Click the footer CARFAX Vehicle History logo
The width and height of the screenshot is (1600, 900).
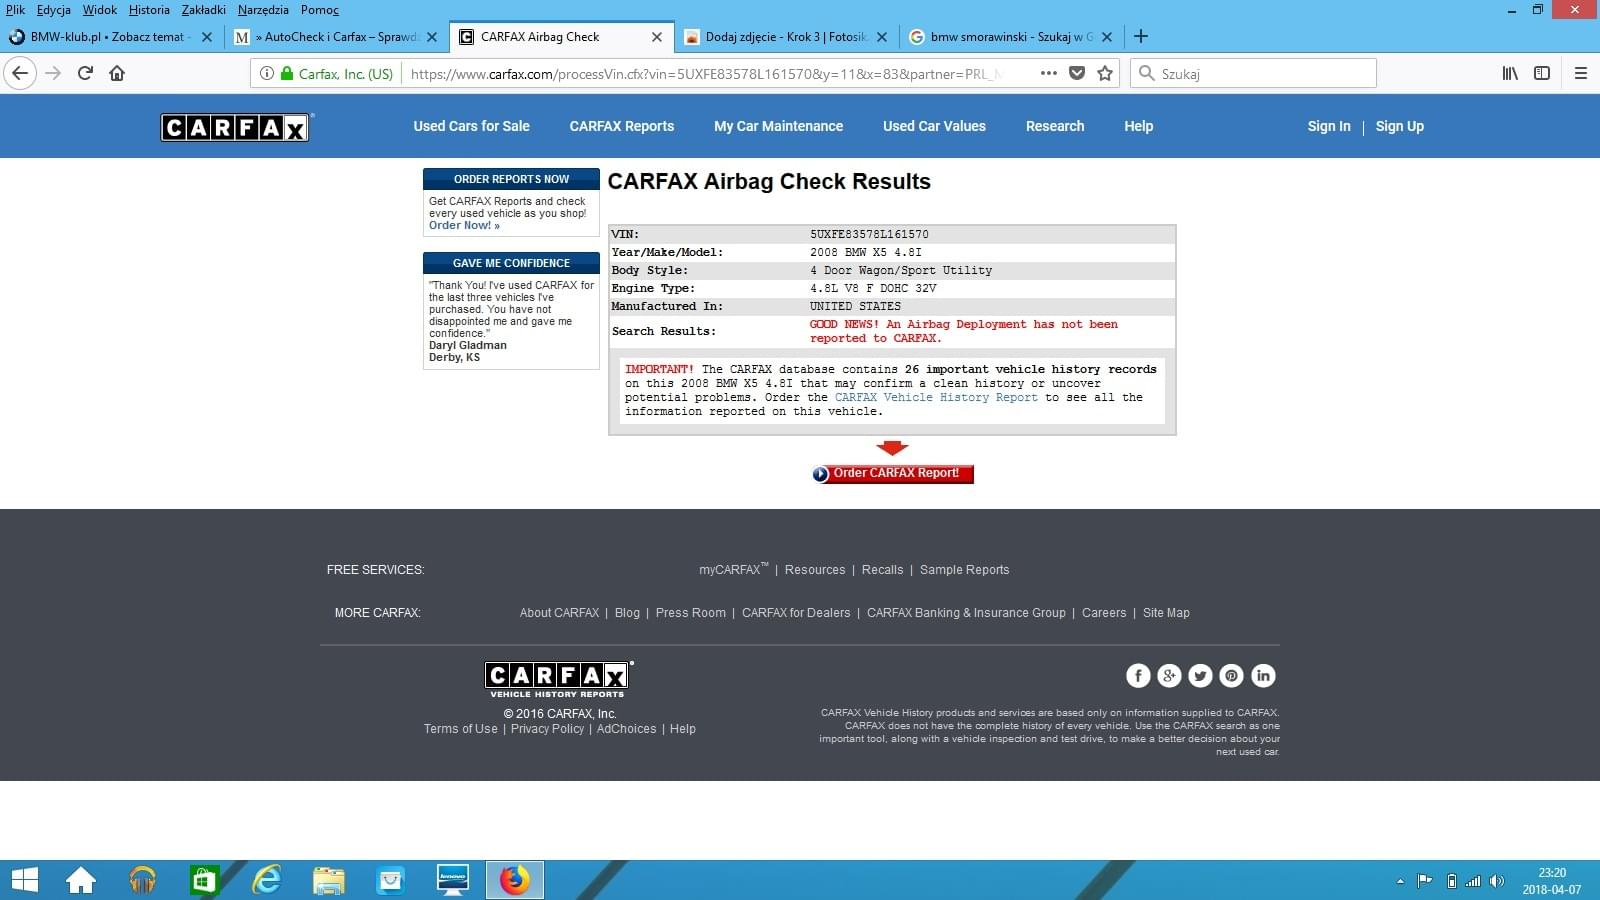558,680
